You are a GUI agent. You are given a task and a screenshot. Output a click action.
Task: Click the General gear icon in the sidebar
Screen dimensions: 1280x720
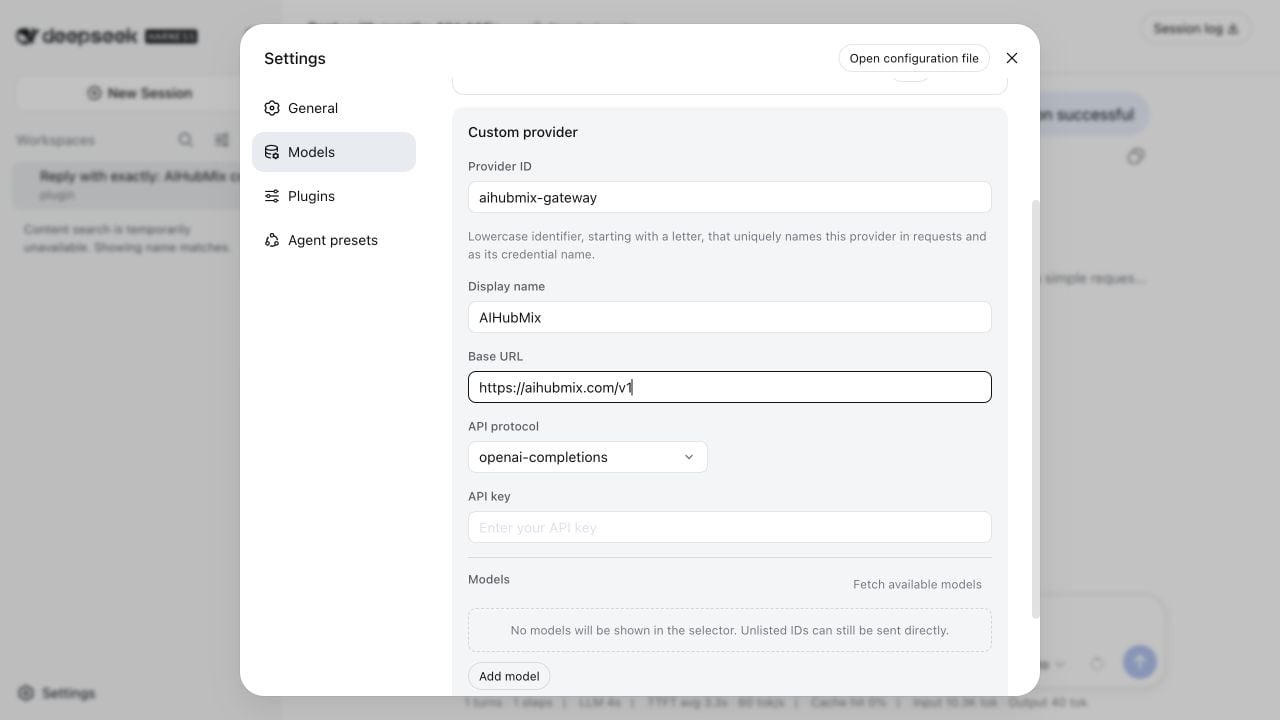[x=272, y=108]
